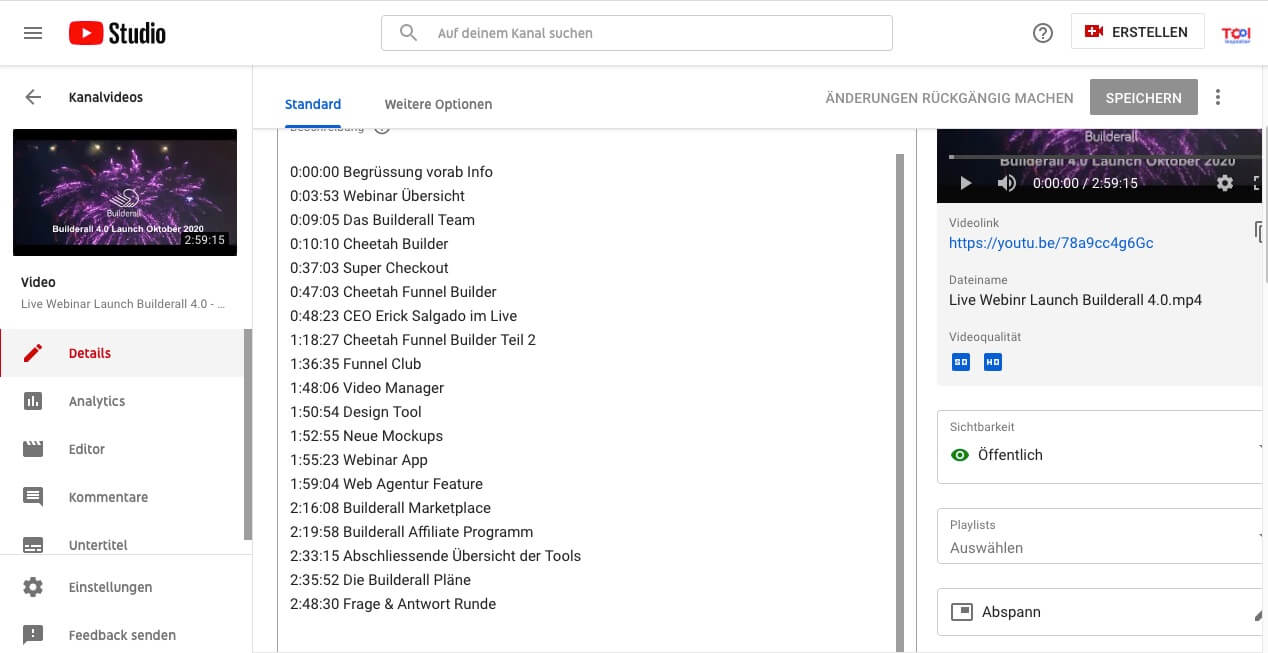The height and width of the screenshot is (653, 1268).
Task: Click the line '0:00:00 Begrüssung vorab Info'
Action: point(391,172)
